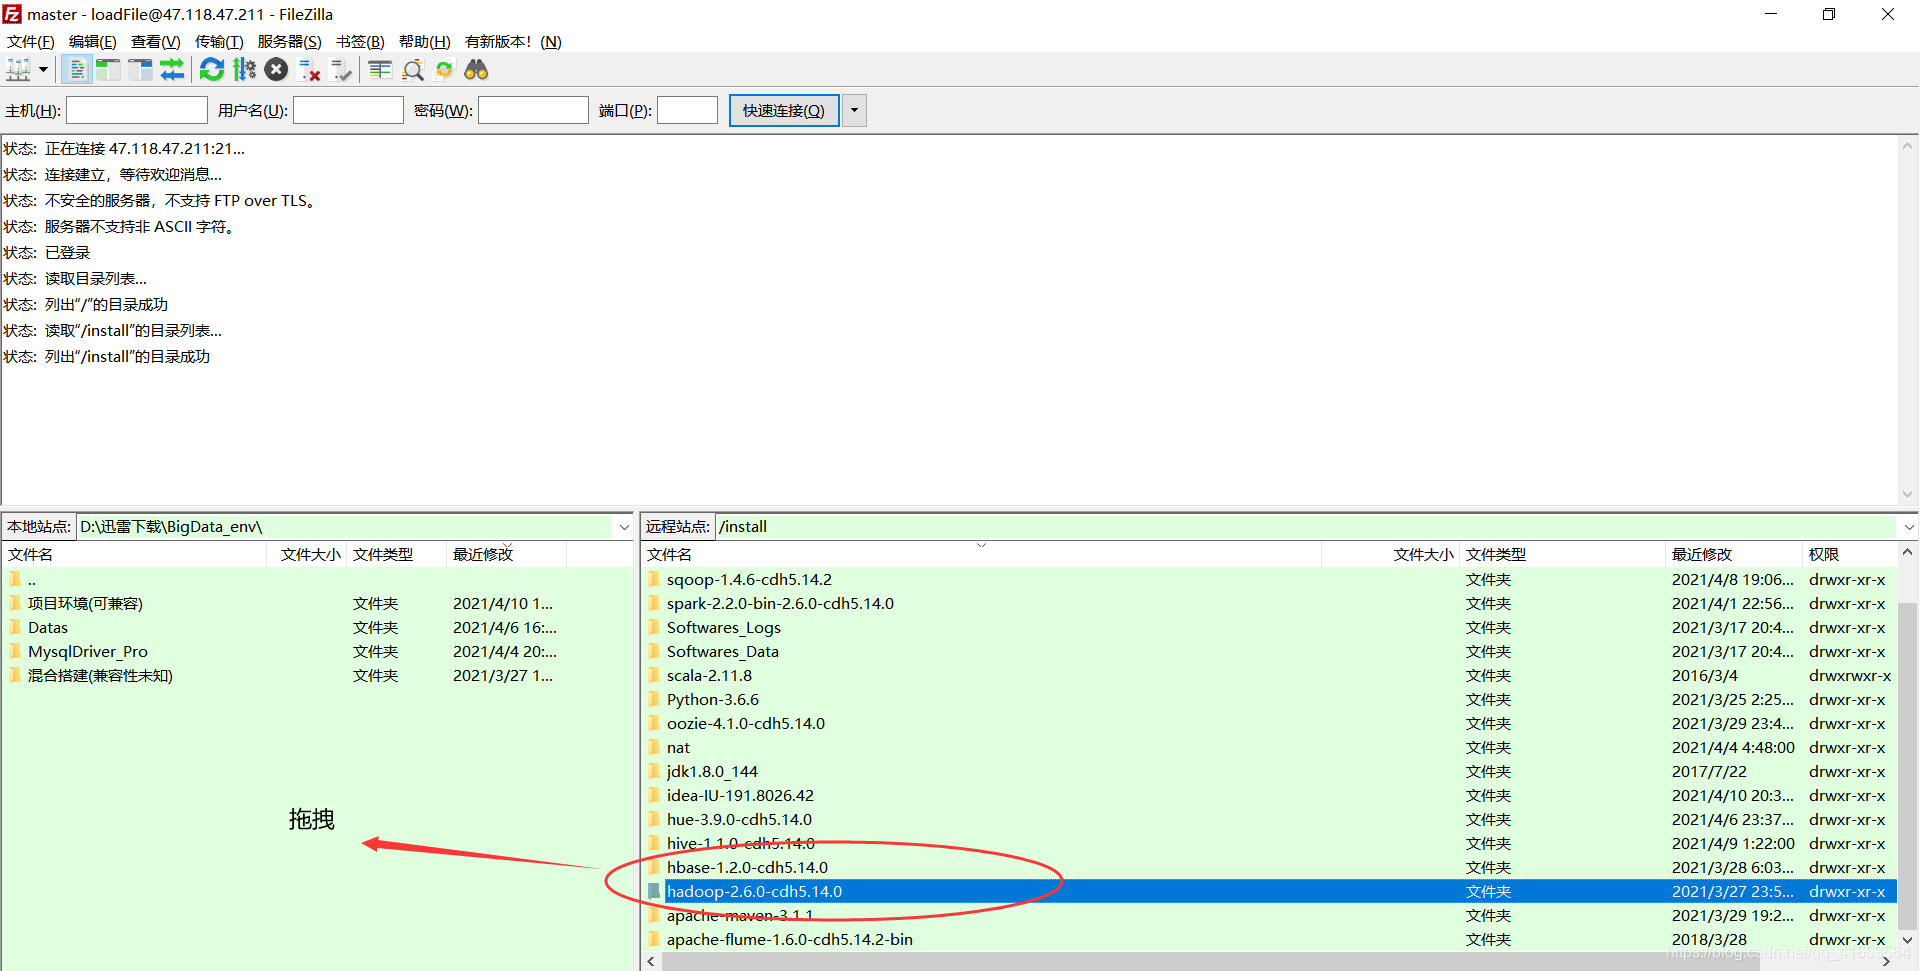Select local folder 混合搭建(兼容性未知)

pyautogui.click(x=318, y=676)
